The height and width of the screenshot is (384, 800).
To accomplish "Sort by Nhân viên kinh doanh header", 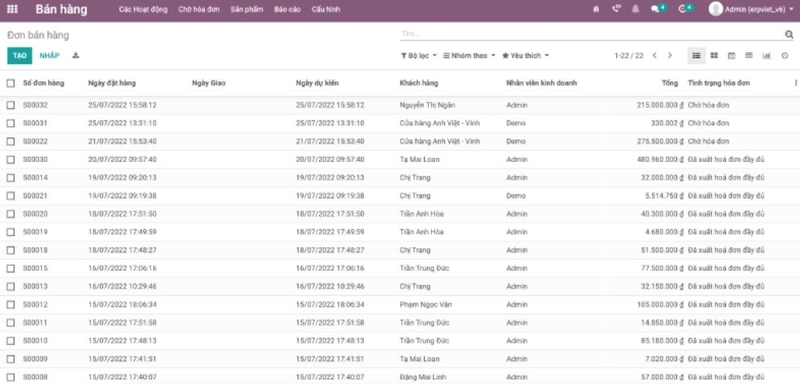I will pos(541,83).
